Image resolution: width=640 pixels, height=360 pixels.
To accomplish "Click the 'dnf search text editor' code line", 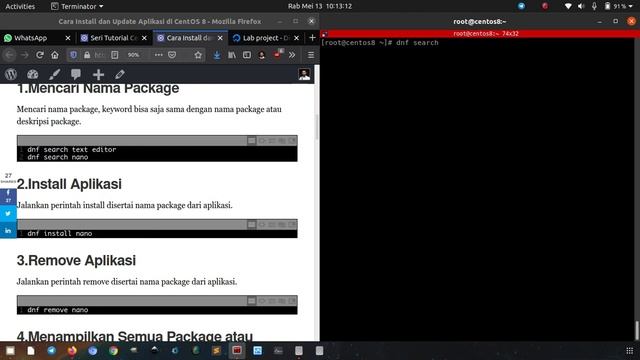I will tap(72, 150).
